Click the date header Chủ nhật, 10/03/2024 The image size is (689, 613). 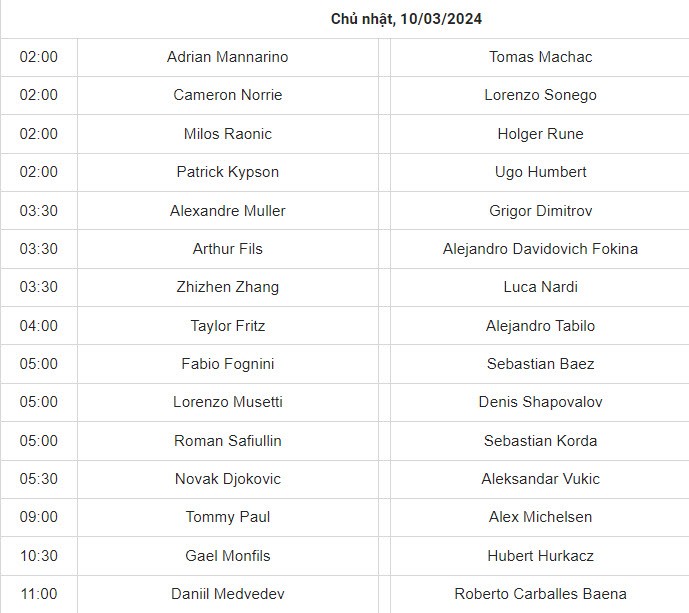pyautogui.click(x=407, y=19)
